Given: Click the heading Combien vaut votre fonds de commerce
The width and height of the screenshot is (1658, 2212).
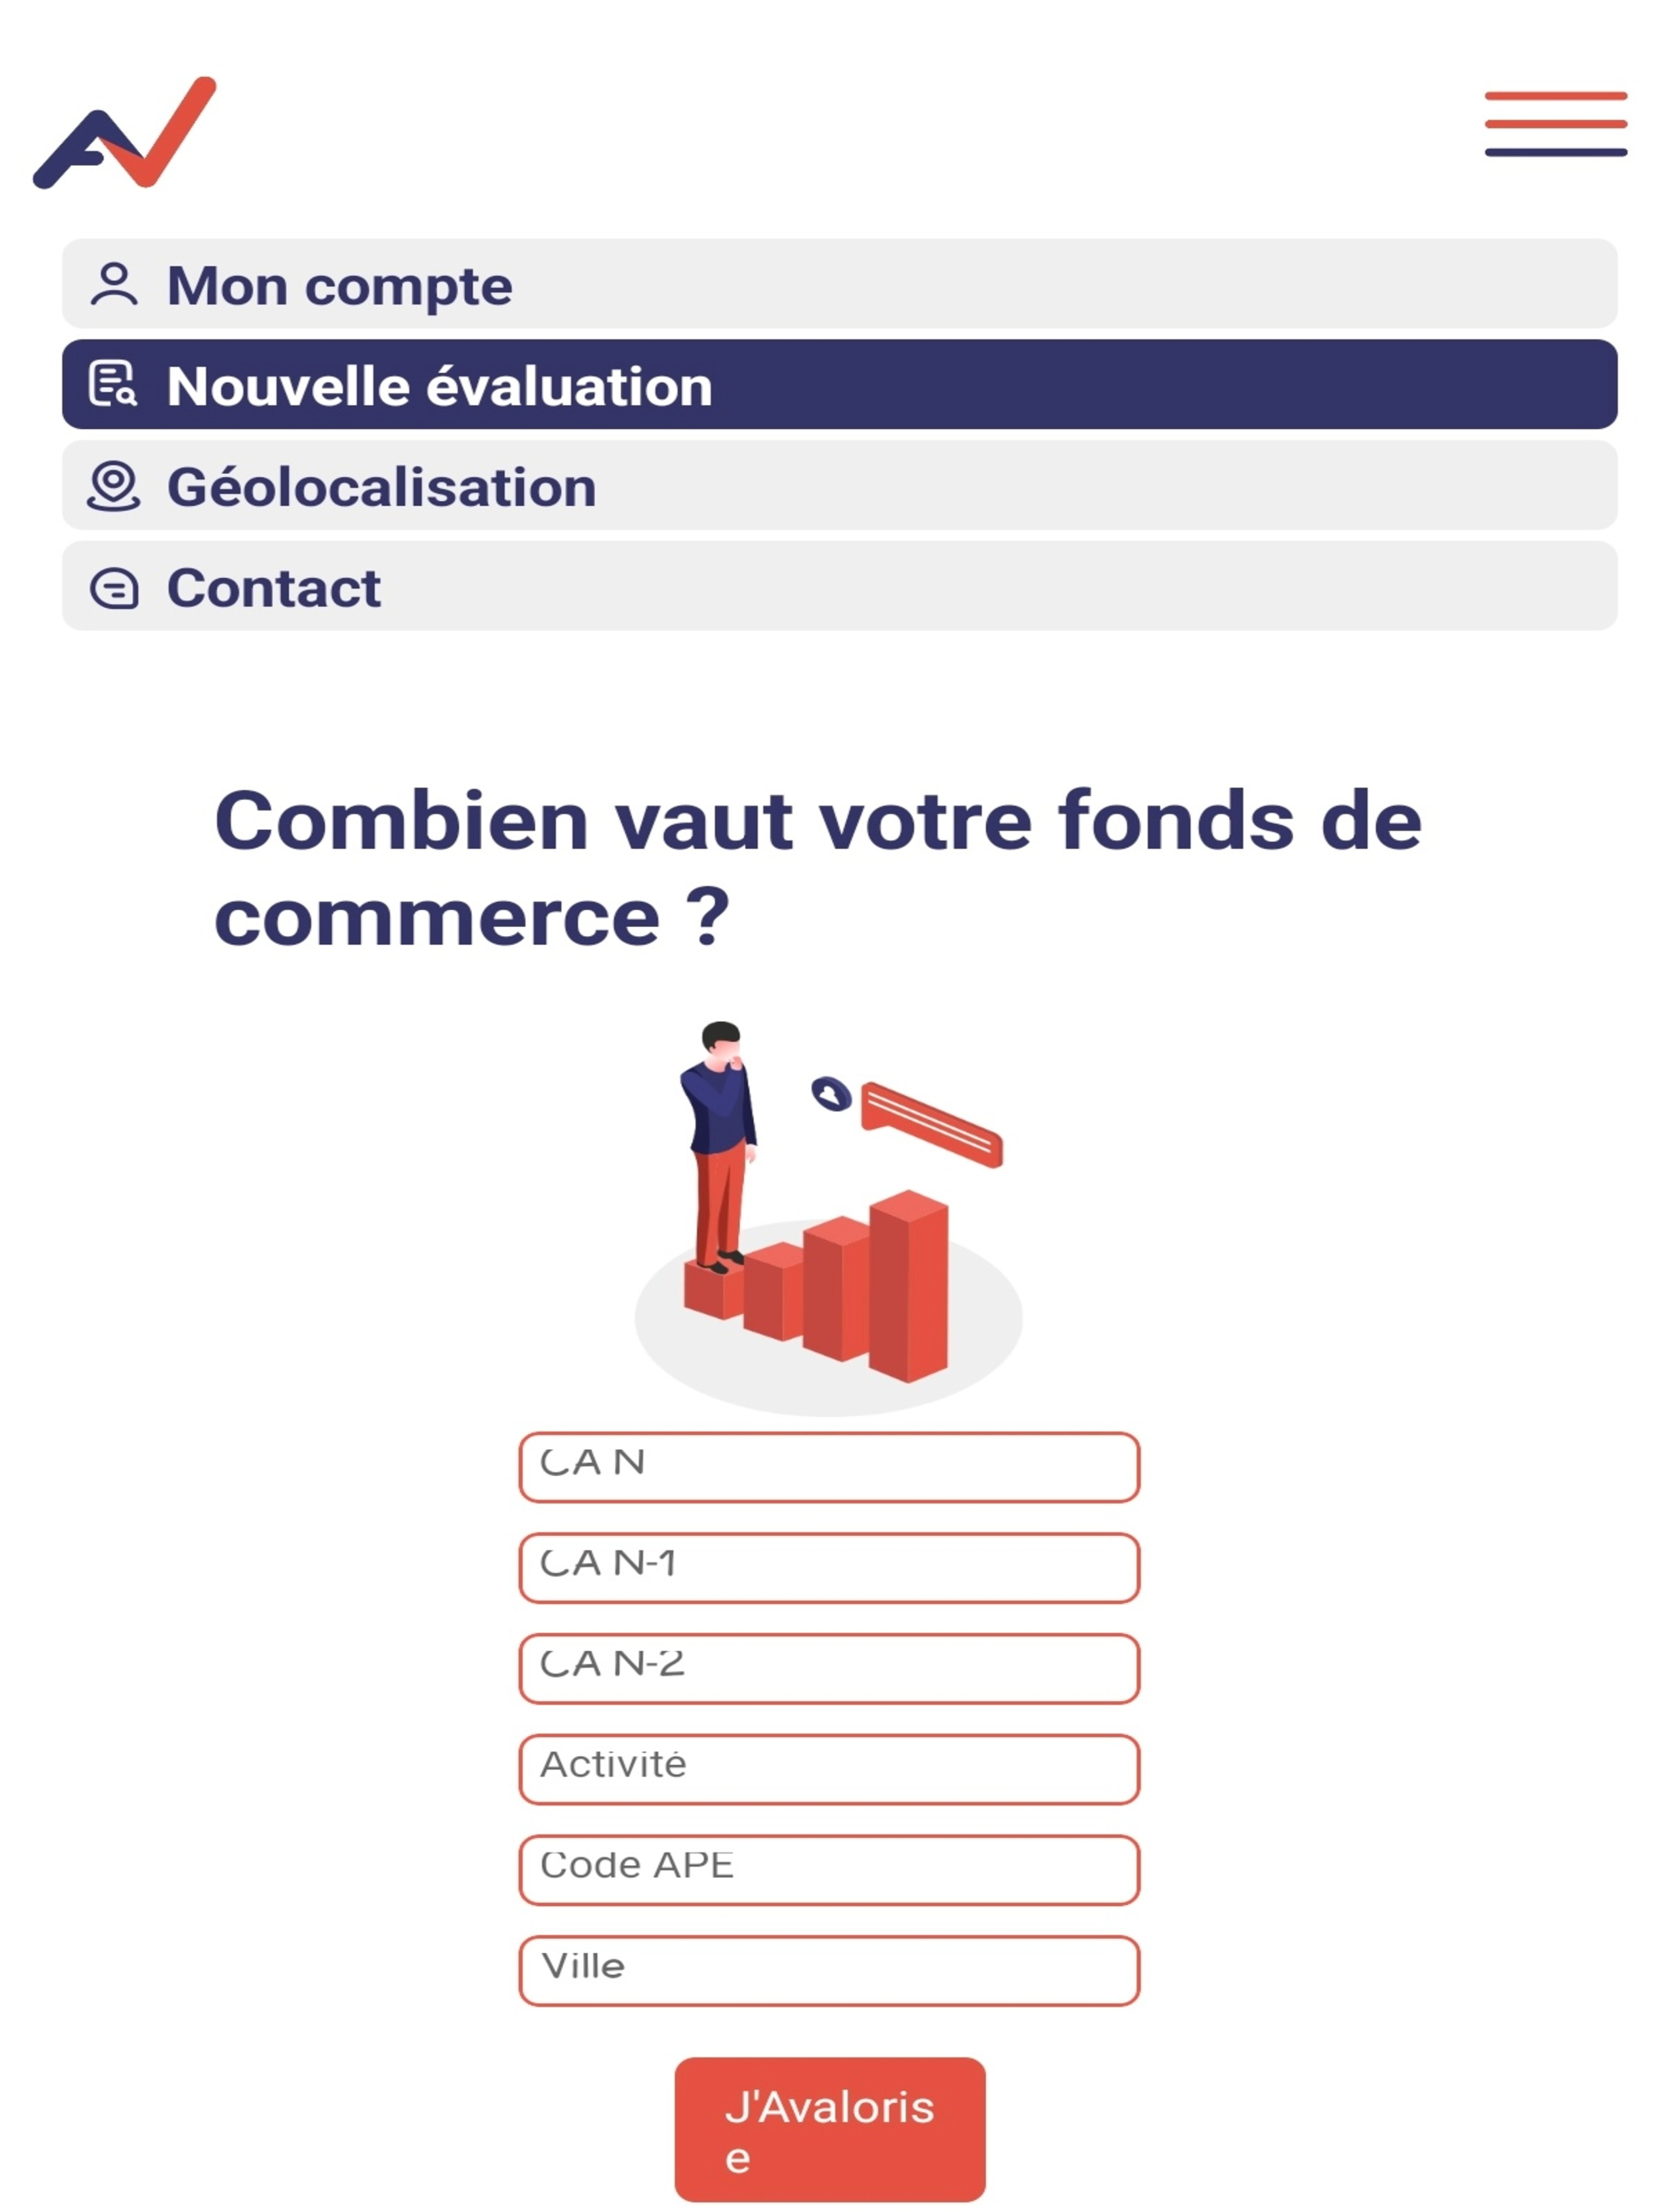Looking at the screenshot, I should tap(818, 867).
